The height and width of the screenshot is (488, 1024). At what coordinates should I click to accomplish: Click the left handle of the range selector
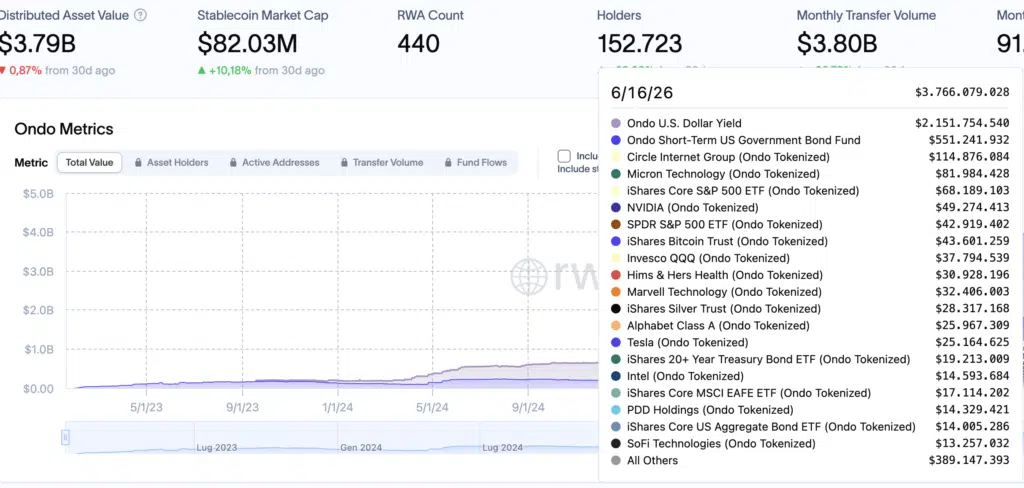click(65, 437)
